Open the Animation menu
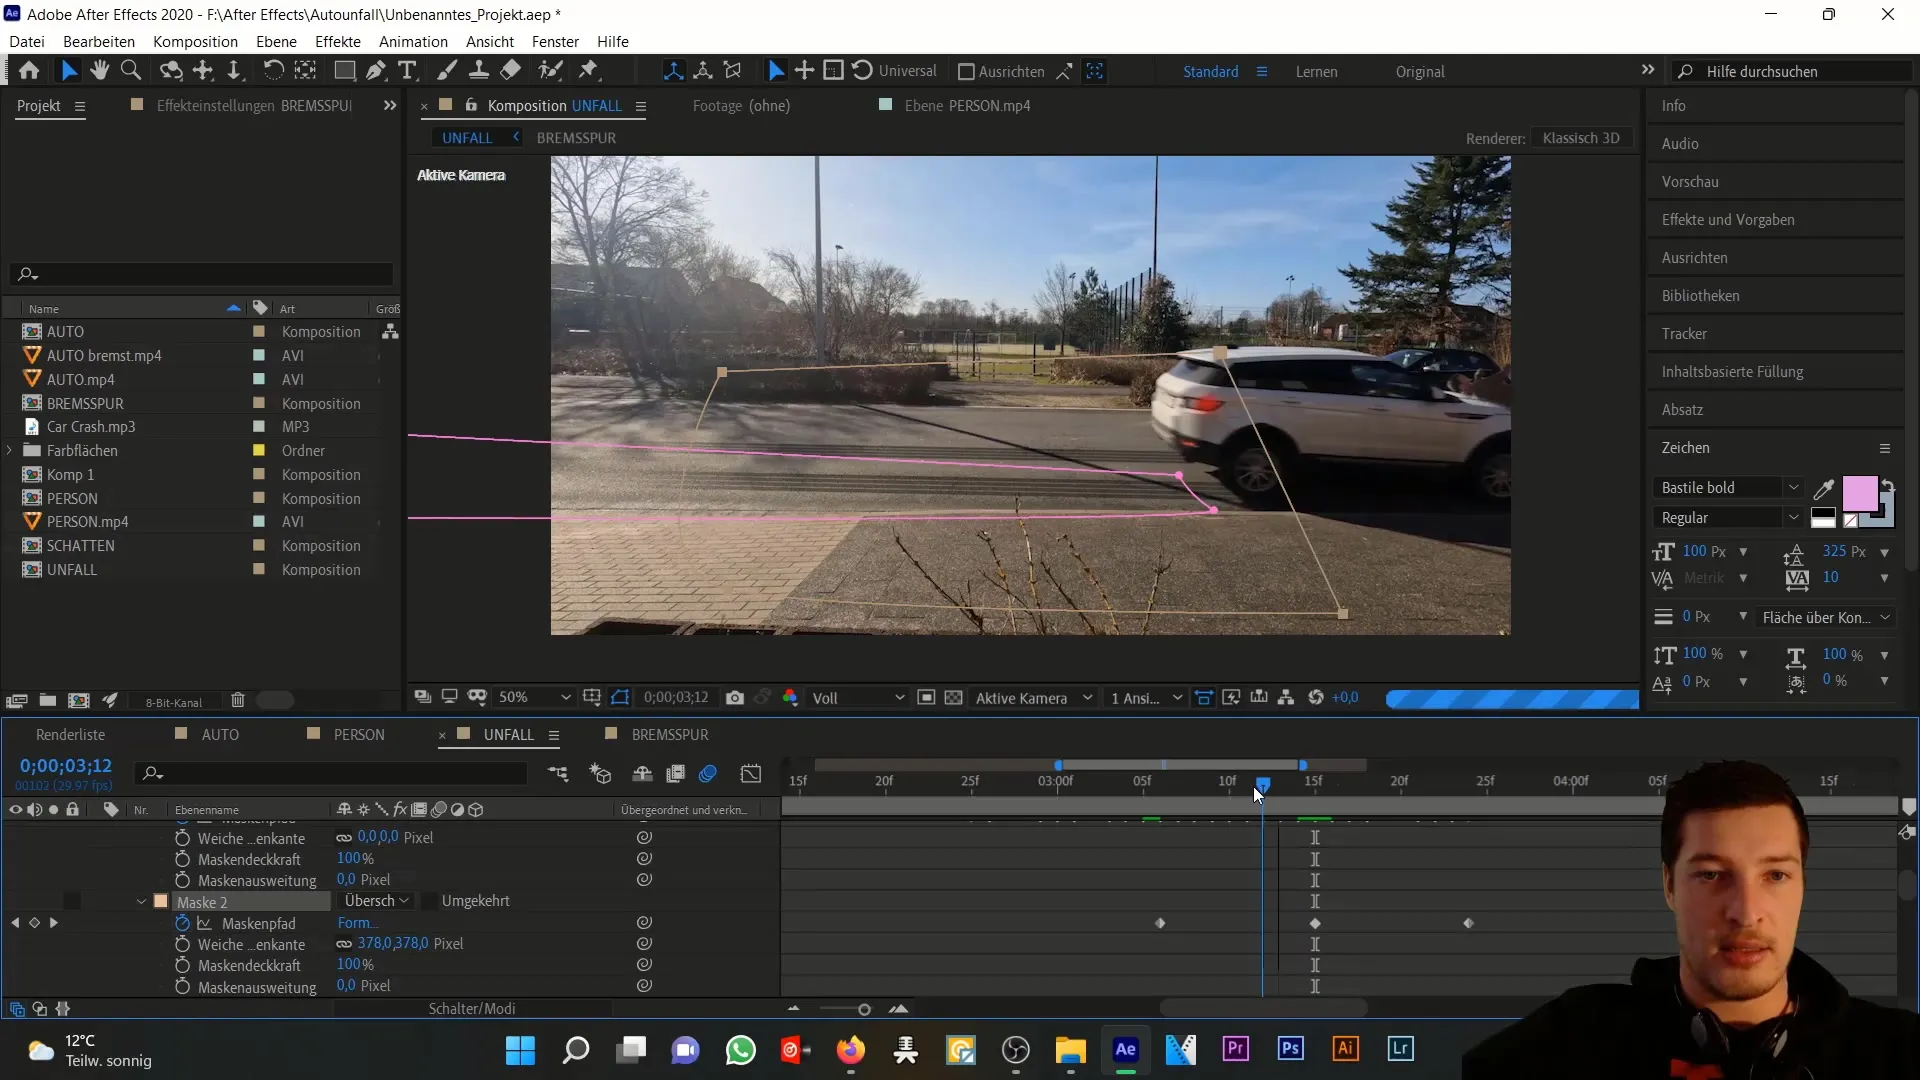 click(413, 41)
